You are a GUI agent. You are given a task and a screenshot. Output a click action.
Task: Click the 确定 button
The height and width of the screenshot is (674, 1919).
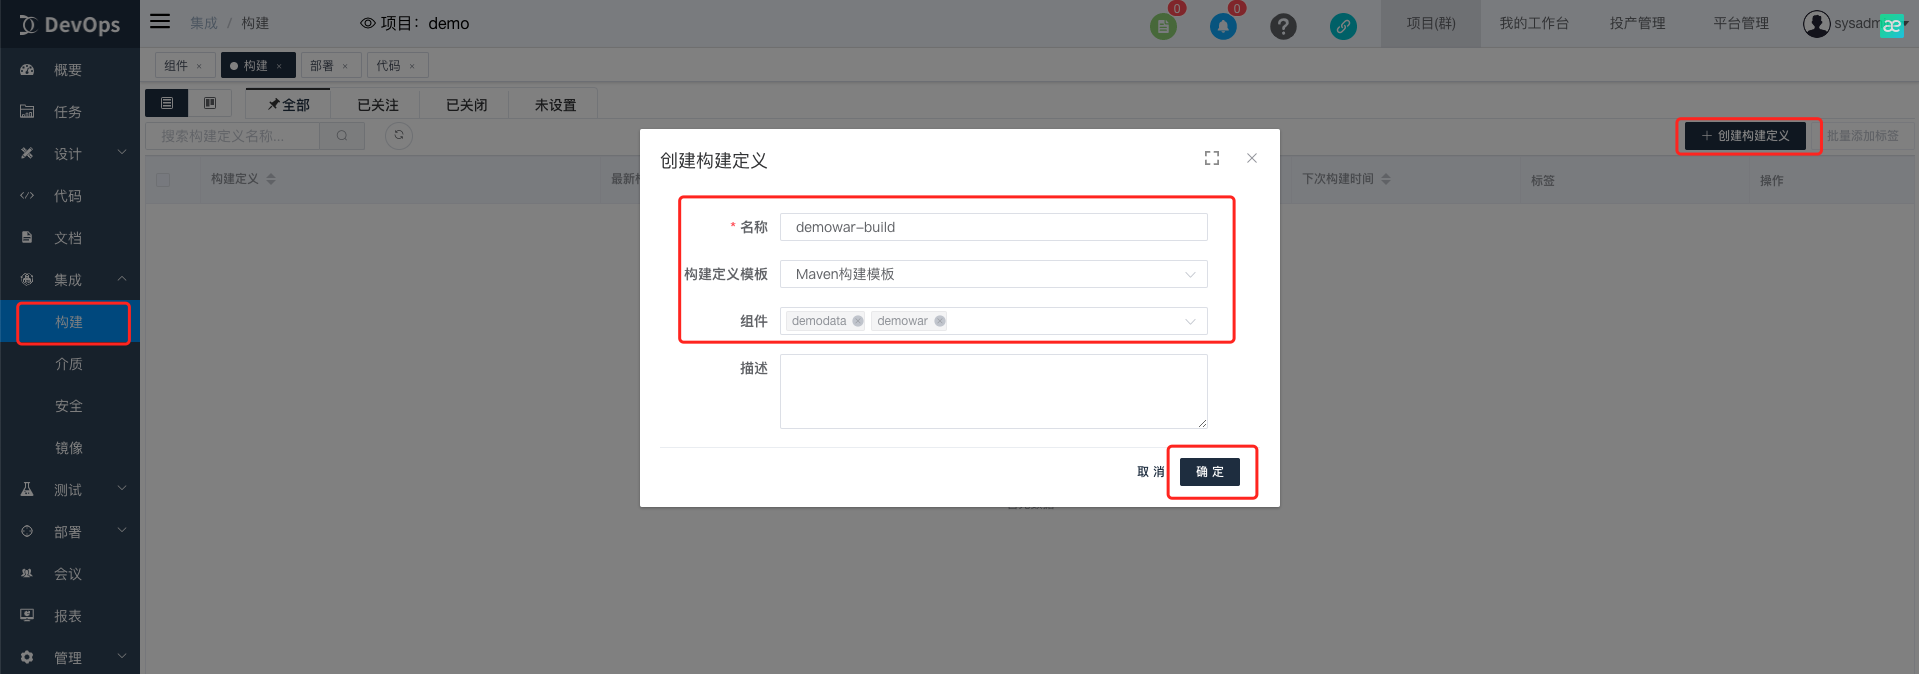coord(1209,472)
